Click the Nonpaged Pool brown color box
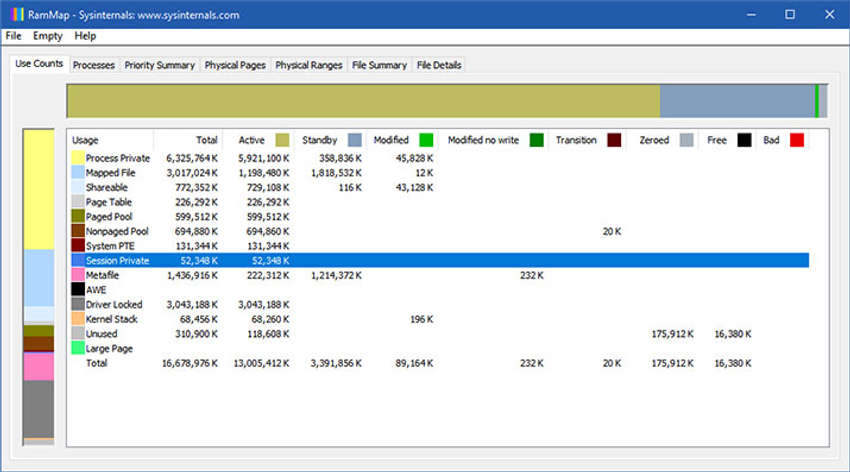The height and width of the screenshot is (472, 850). [78, 231]
